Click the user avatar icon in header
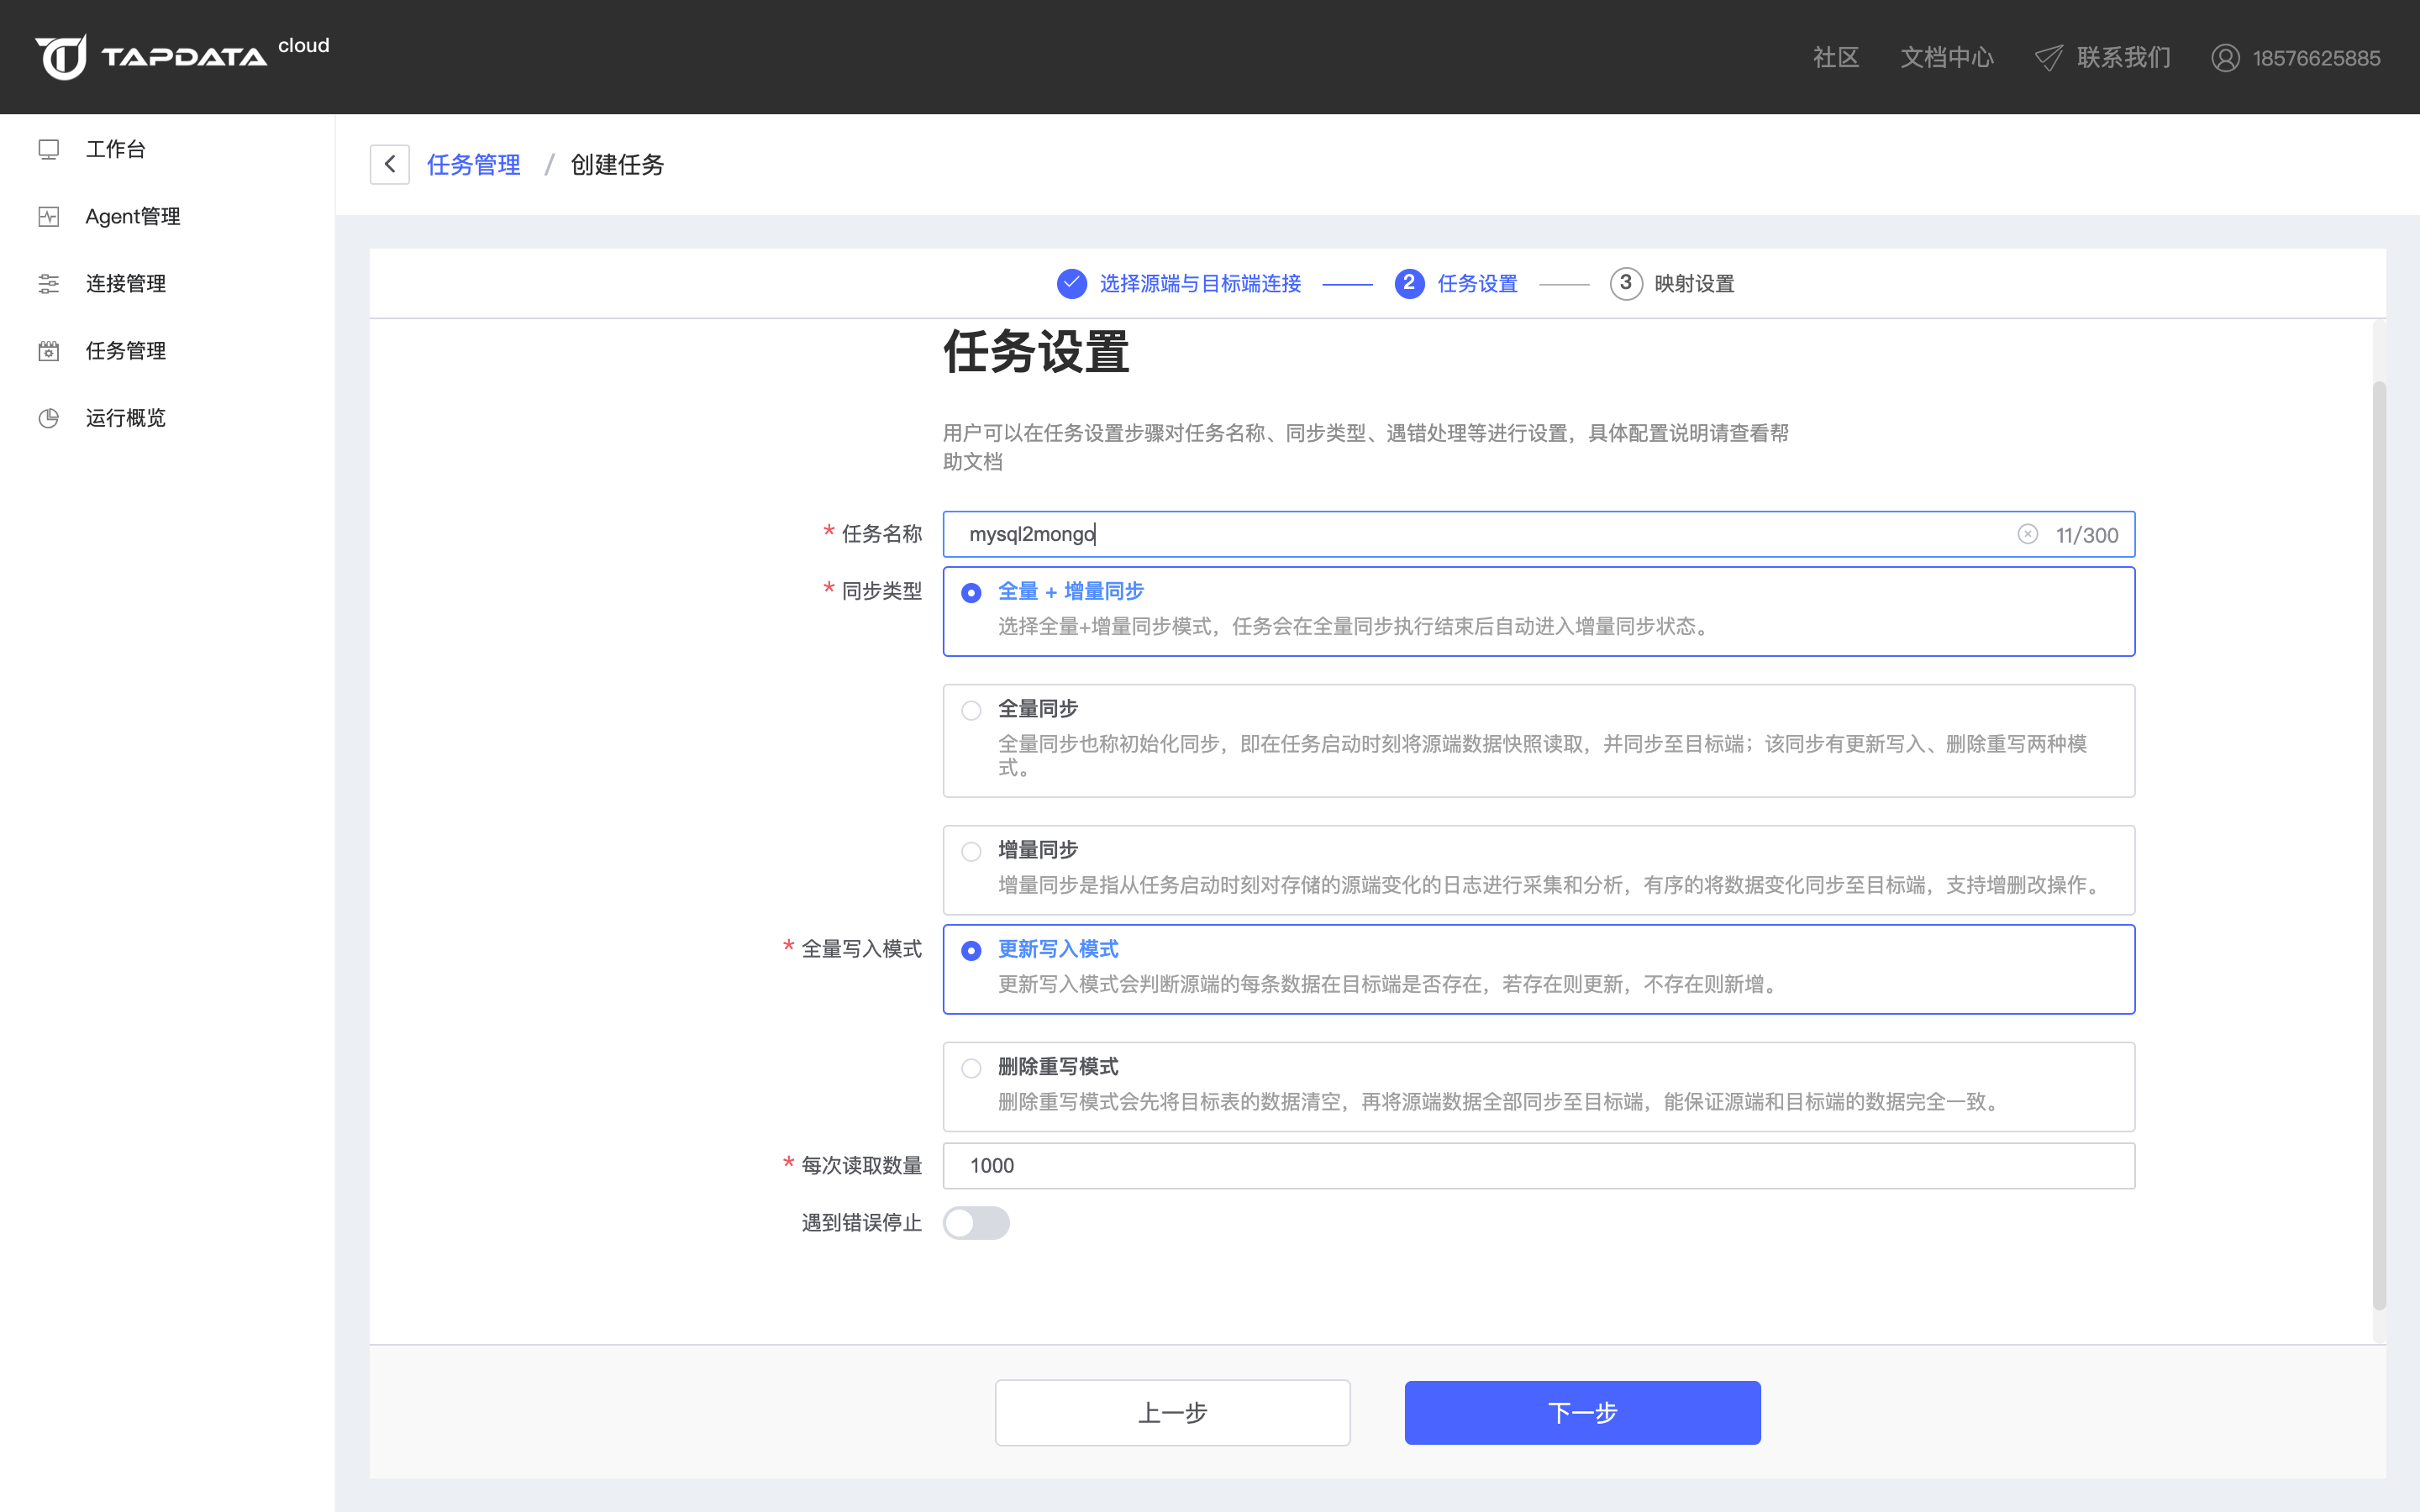The height and width of the screenshot is (1512, 2420). click(2225, 58)
